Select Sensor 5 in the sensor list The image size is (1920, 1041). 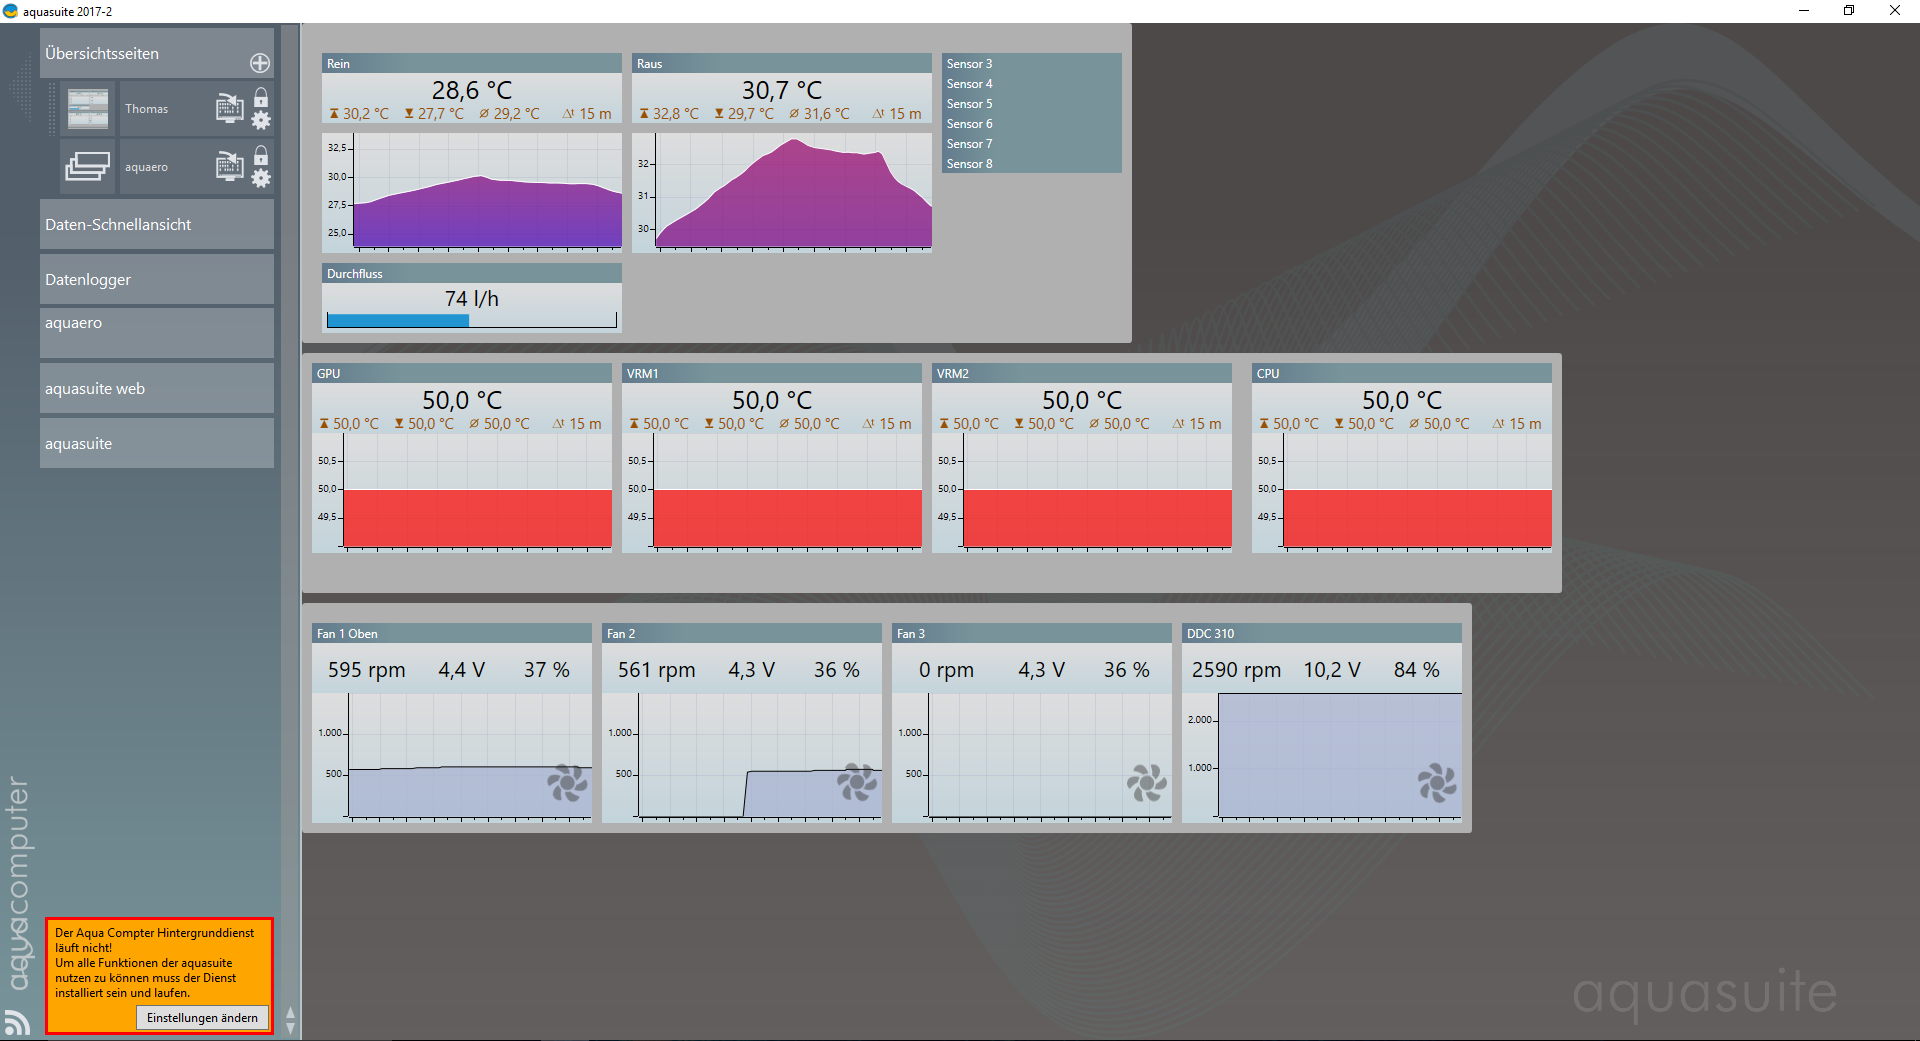pyautogui.click(x=1032, y=104)
